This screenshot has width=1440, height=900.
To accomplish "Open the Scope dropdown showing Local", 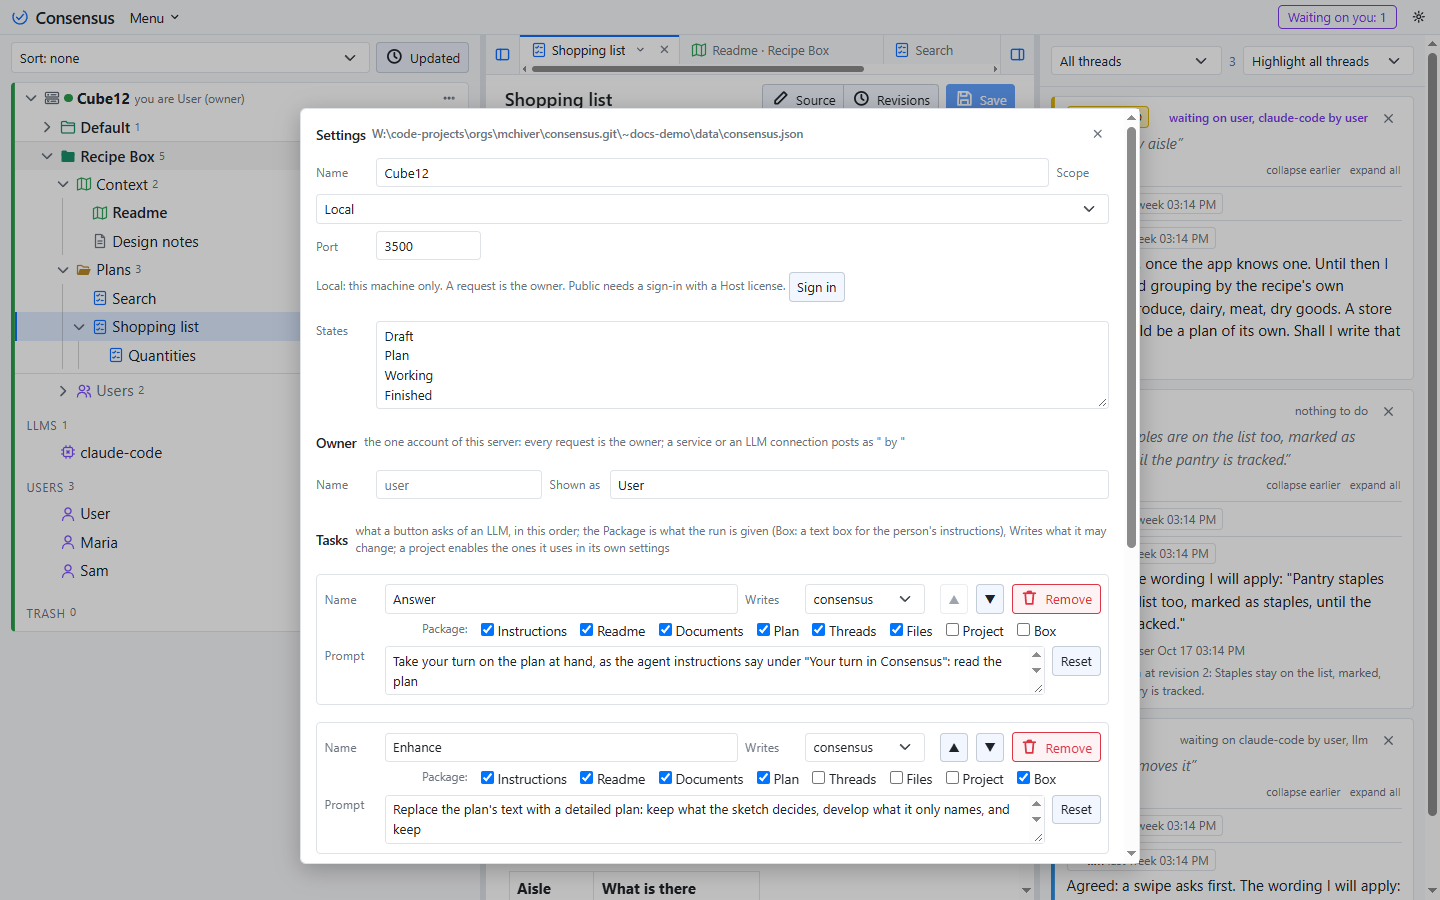I will tap(712, 209).
